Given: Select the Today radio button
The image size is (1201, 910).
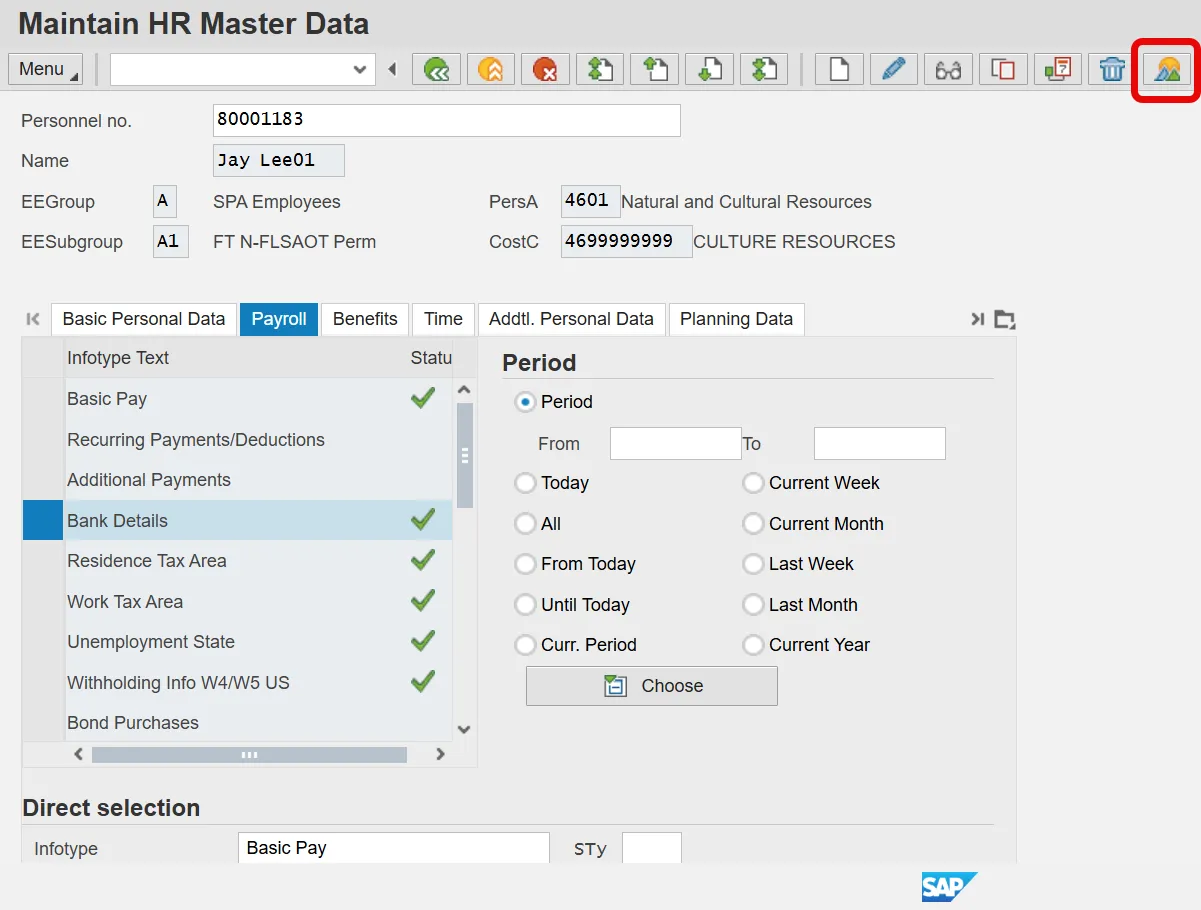Looking at the screenshot, I should point(525,483).
